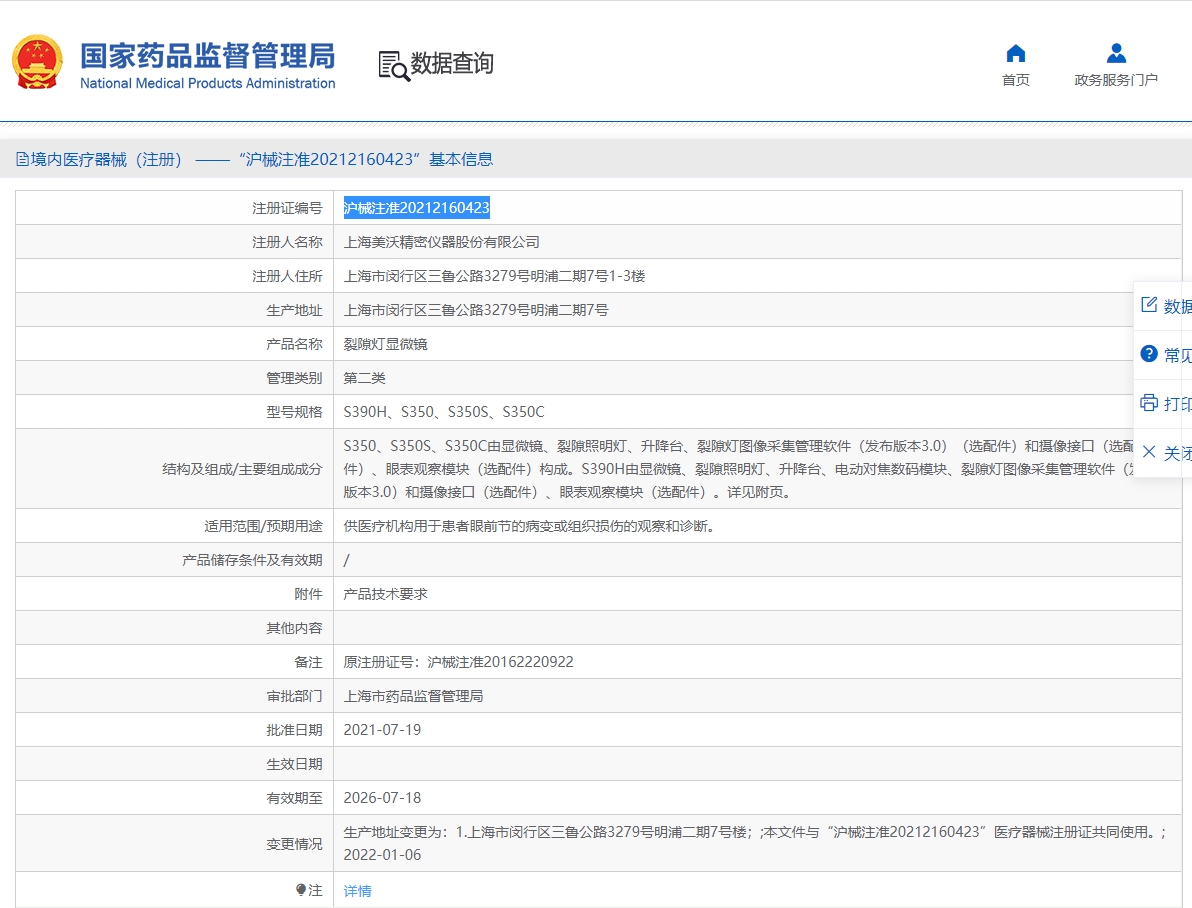Click the 产品名称 row label

click(294, 344)
